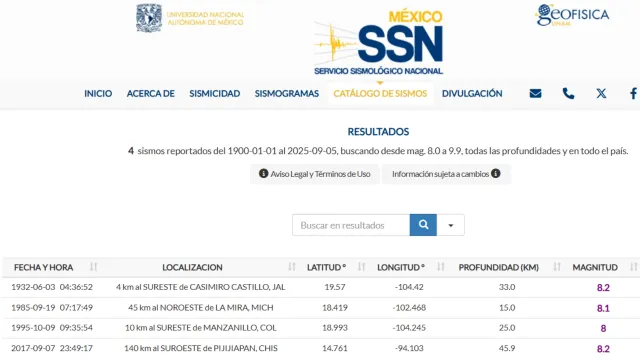The height and width of the screenshot is (360, 640).
Task: Click MANZANILLO, COL location cell
Action: tap(200, 328)
